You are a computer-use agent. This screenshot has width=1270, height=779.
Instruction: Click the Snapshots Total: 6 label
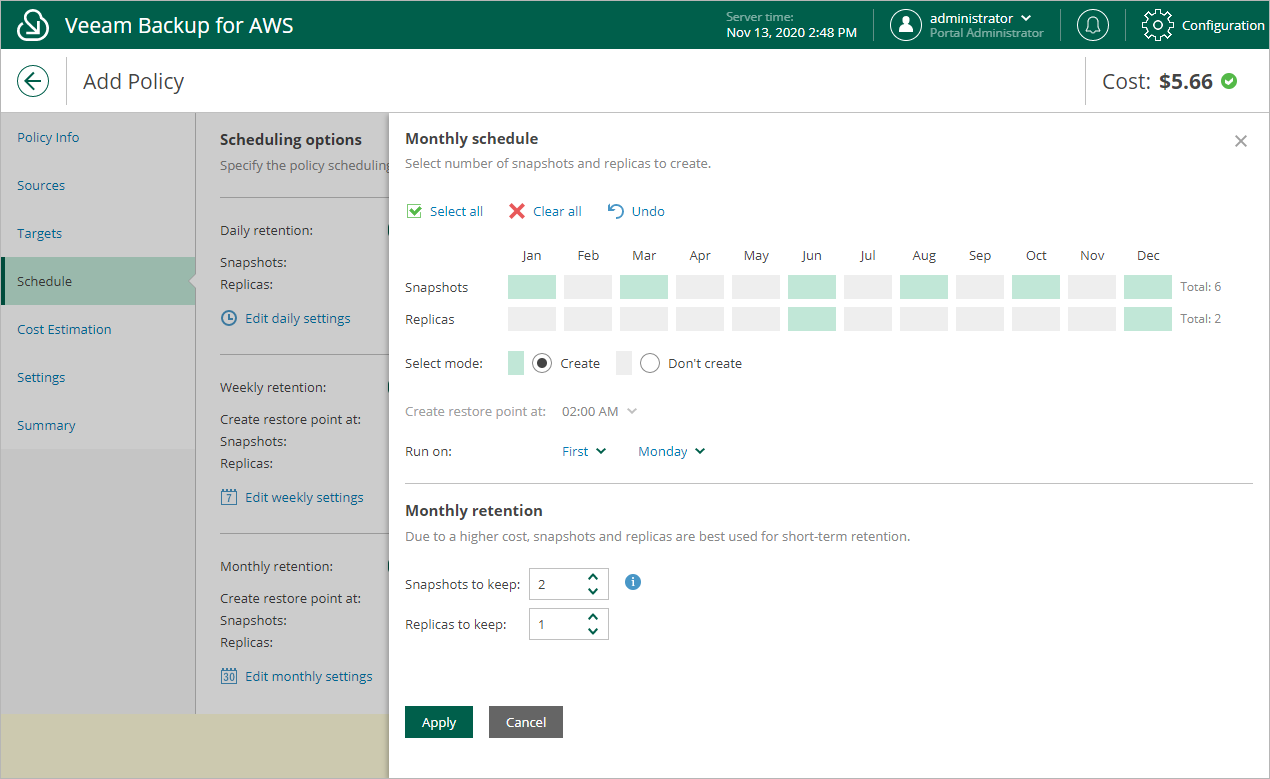(1200, 287)
